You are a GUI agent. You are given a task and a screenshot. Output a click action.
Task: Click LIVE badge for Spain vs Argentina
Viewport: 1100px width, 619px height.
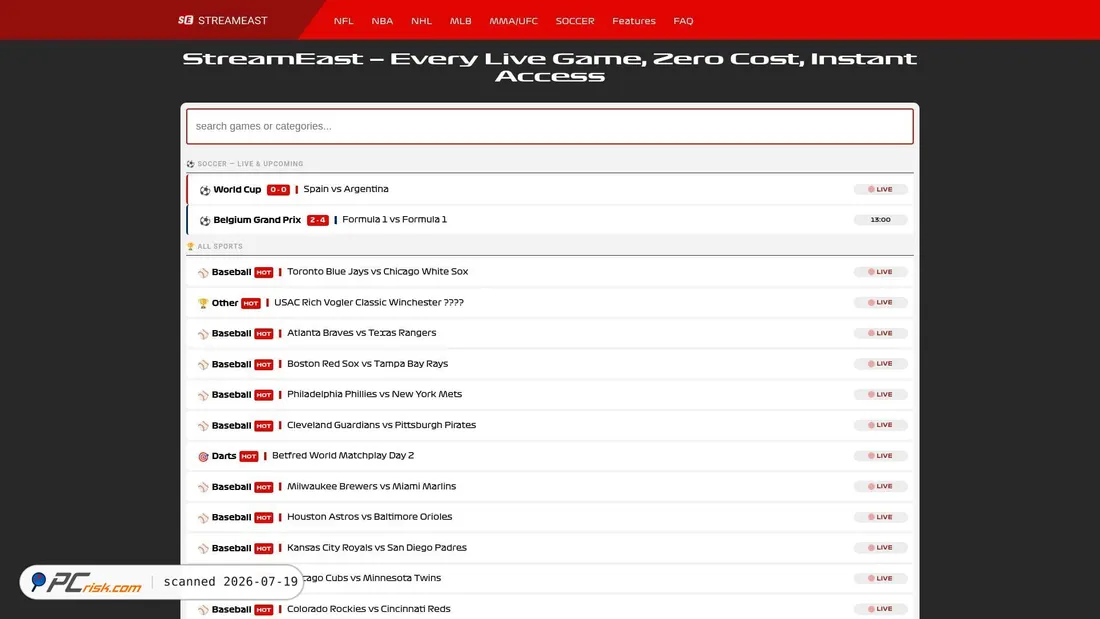click(880, 189)
